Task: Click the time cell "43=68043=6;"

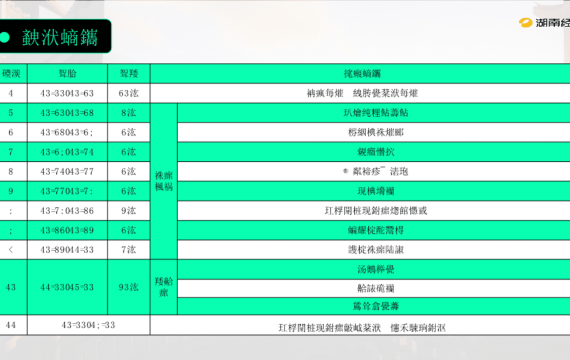Action: (67, 132)
